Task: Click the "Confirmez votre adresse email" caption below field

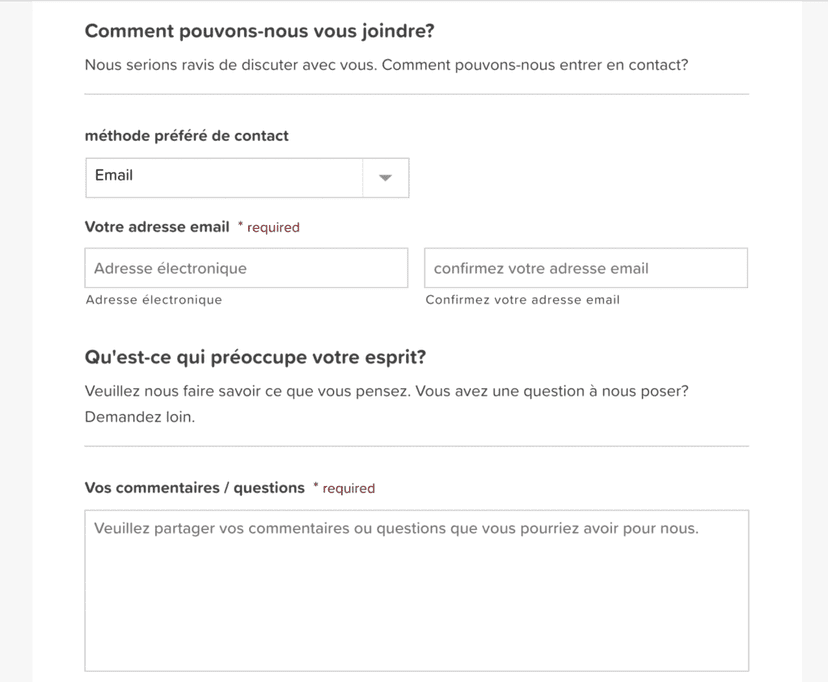Action: (x=522, y=300)
